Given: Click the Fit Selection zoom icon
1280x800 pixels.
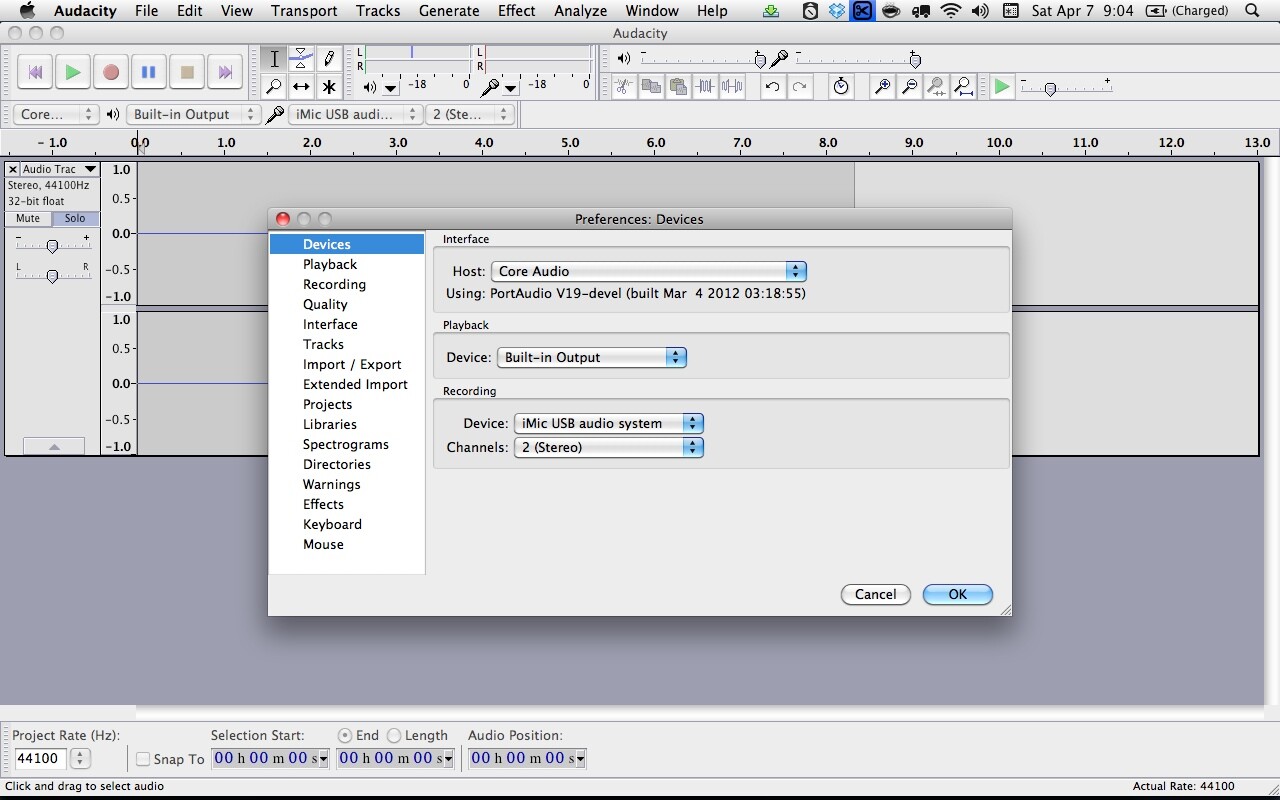Looking at the screenshot, I should coord(936,87).
